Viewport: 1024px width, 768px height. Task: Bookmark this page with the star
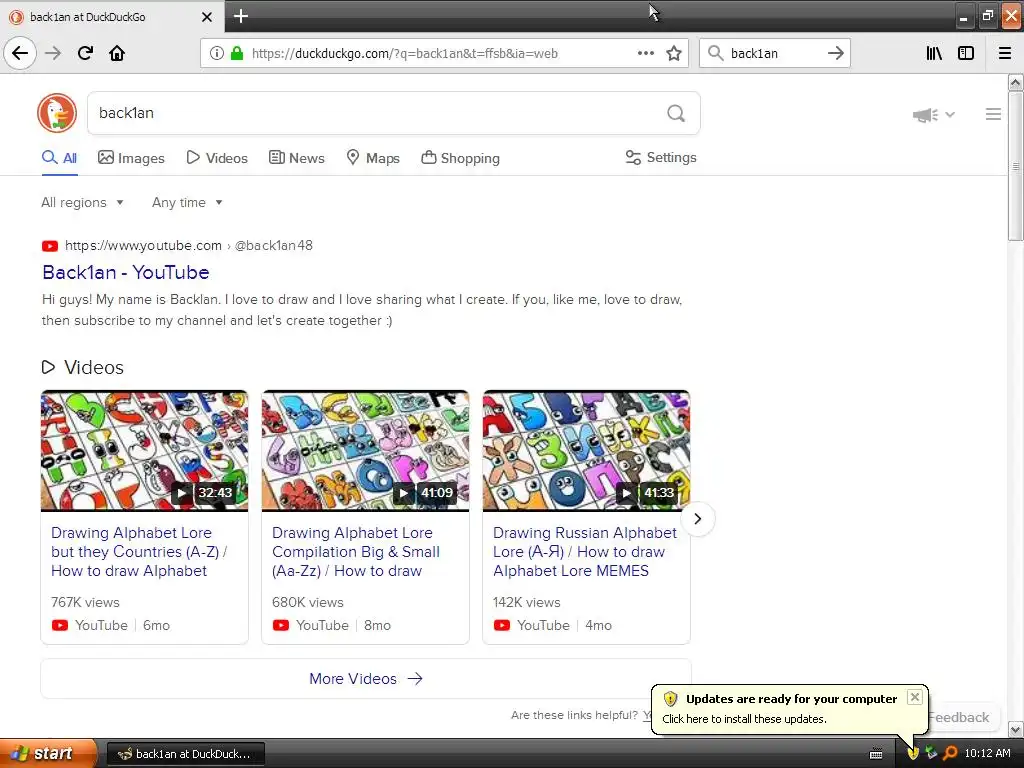coord(674,53)
